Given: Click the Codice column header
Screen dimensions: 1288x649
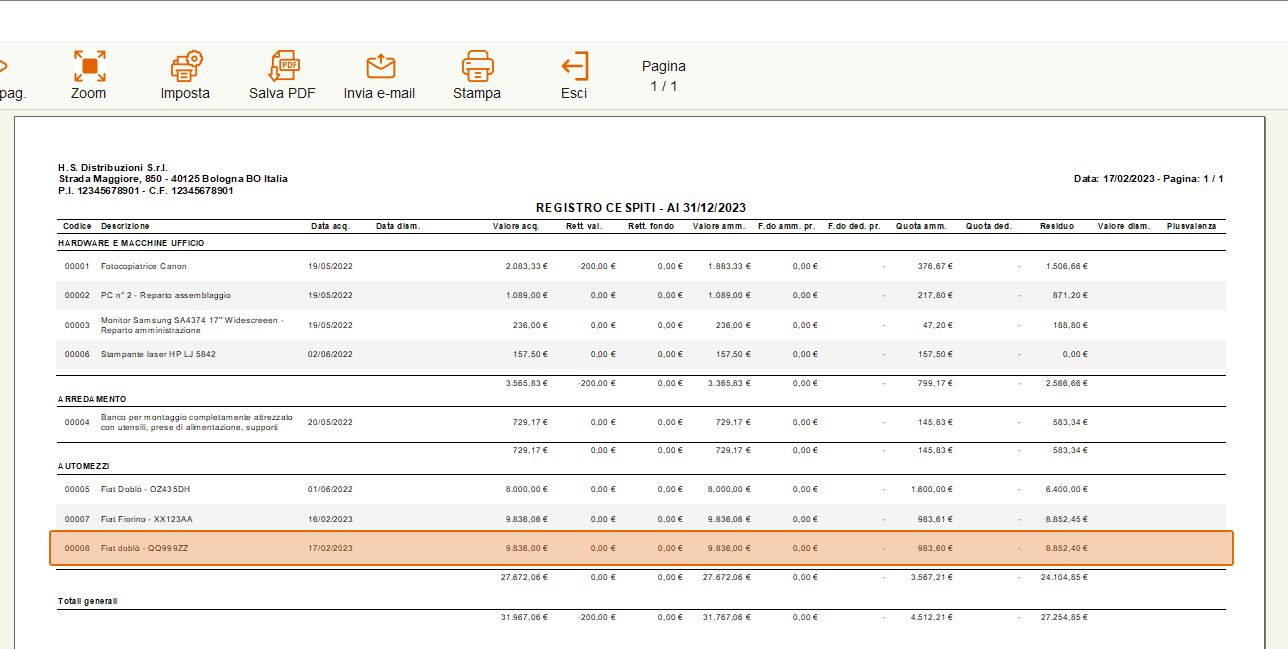Looking at the screenshot, I should [77, 226].
